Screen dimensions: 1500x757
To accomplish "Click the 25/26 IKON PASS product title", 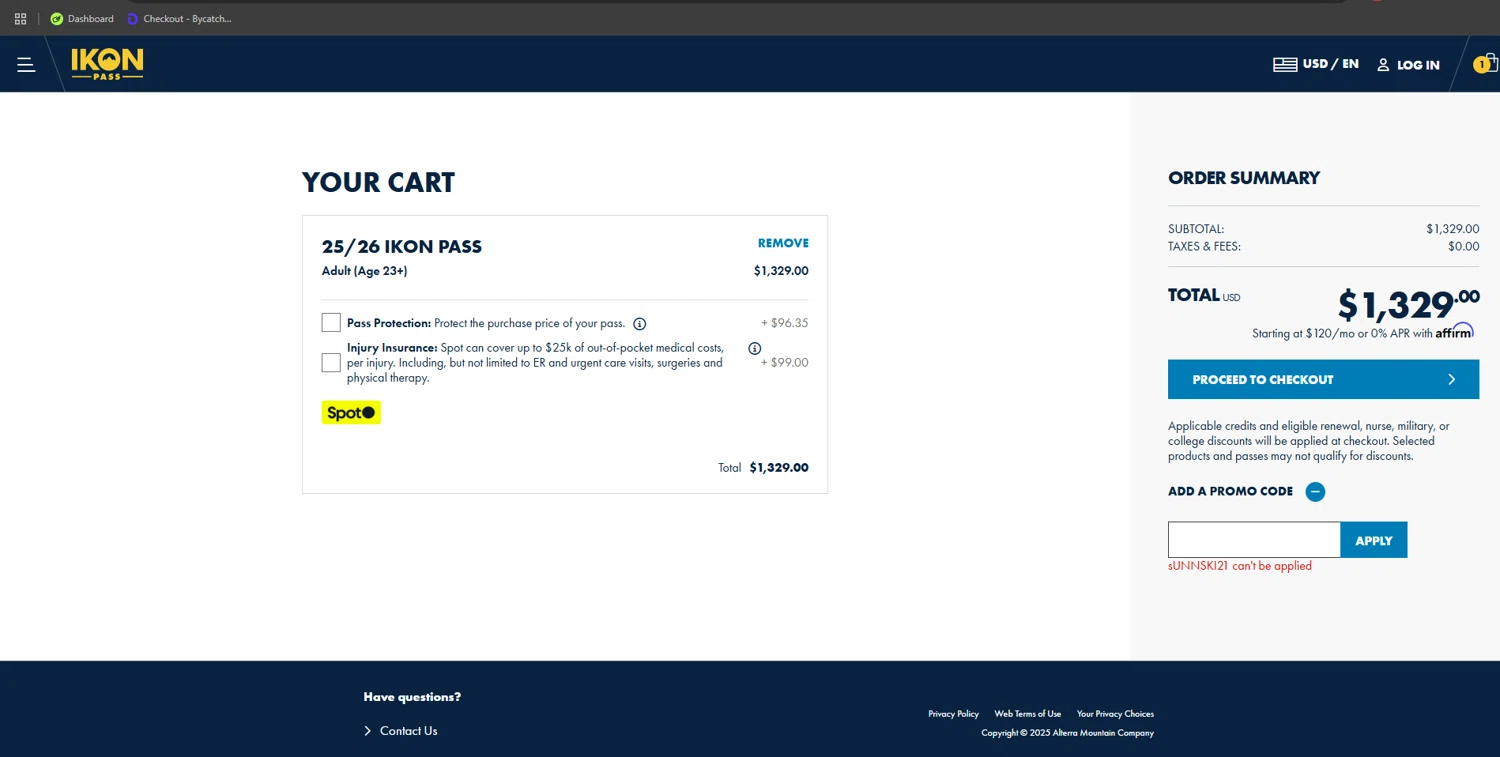I will point(402,247).
